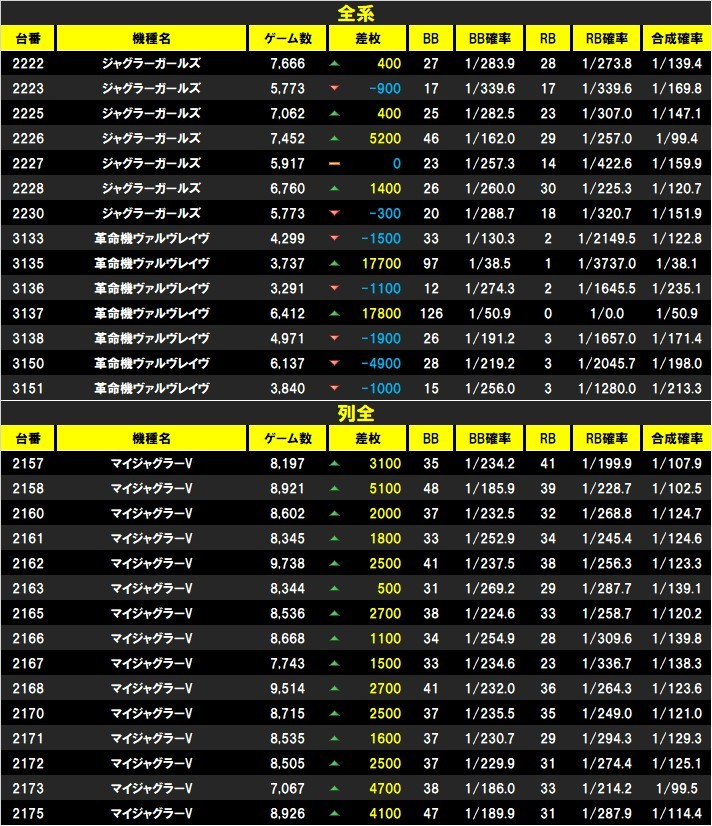Click the BB count 126
The height and width of the screenshot is (826, 712).
tap(431, 313)
